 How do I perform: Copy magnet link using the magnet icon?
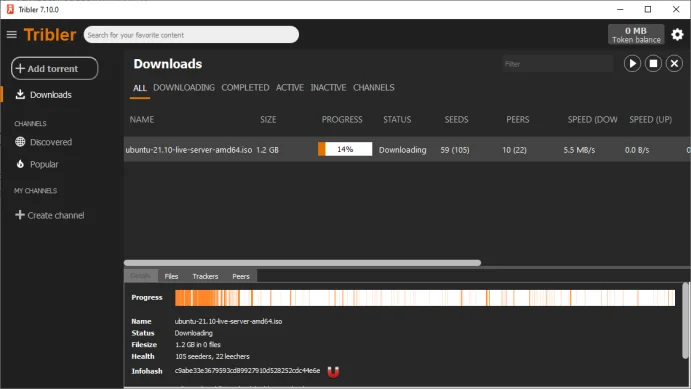point(333,372)
